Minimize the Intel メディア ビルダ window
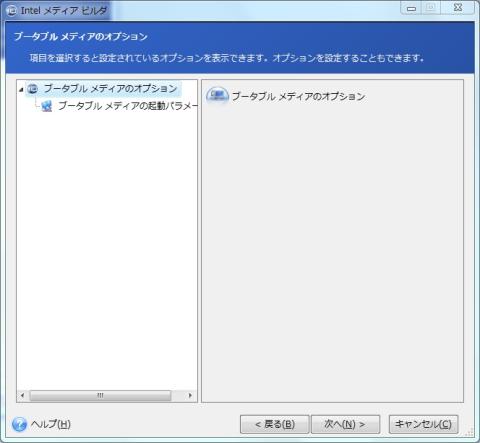This screenshot has height=443, width=480. [411, 8]
